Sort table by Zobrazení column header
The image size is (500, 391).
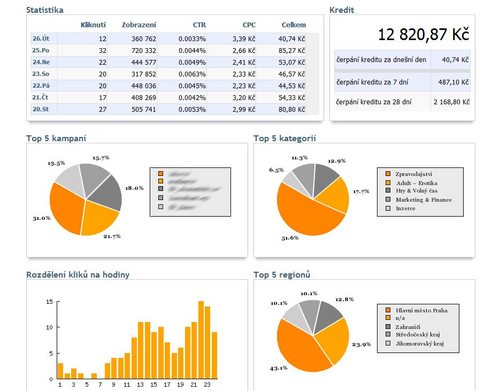(x=139, y=25)
